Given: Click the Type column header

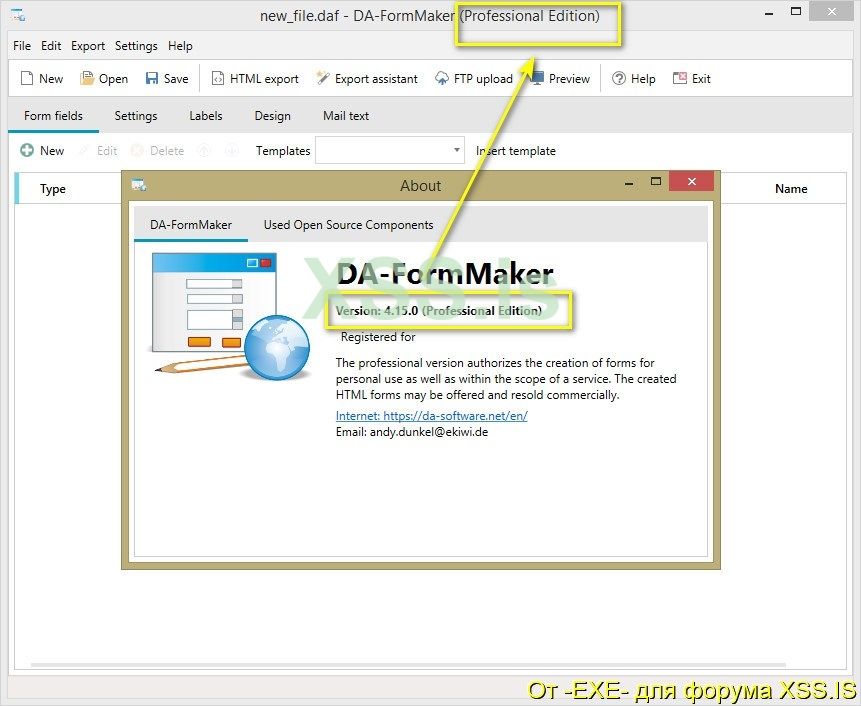Looking at the screenshot, I should [53, 189].
